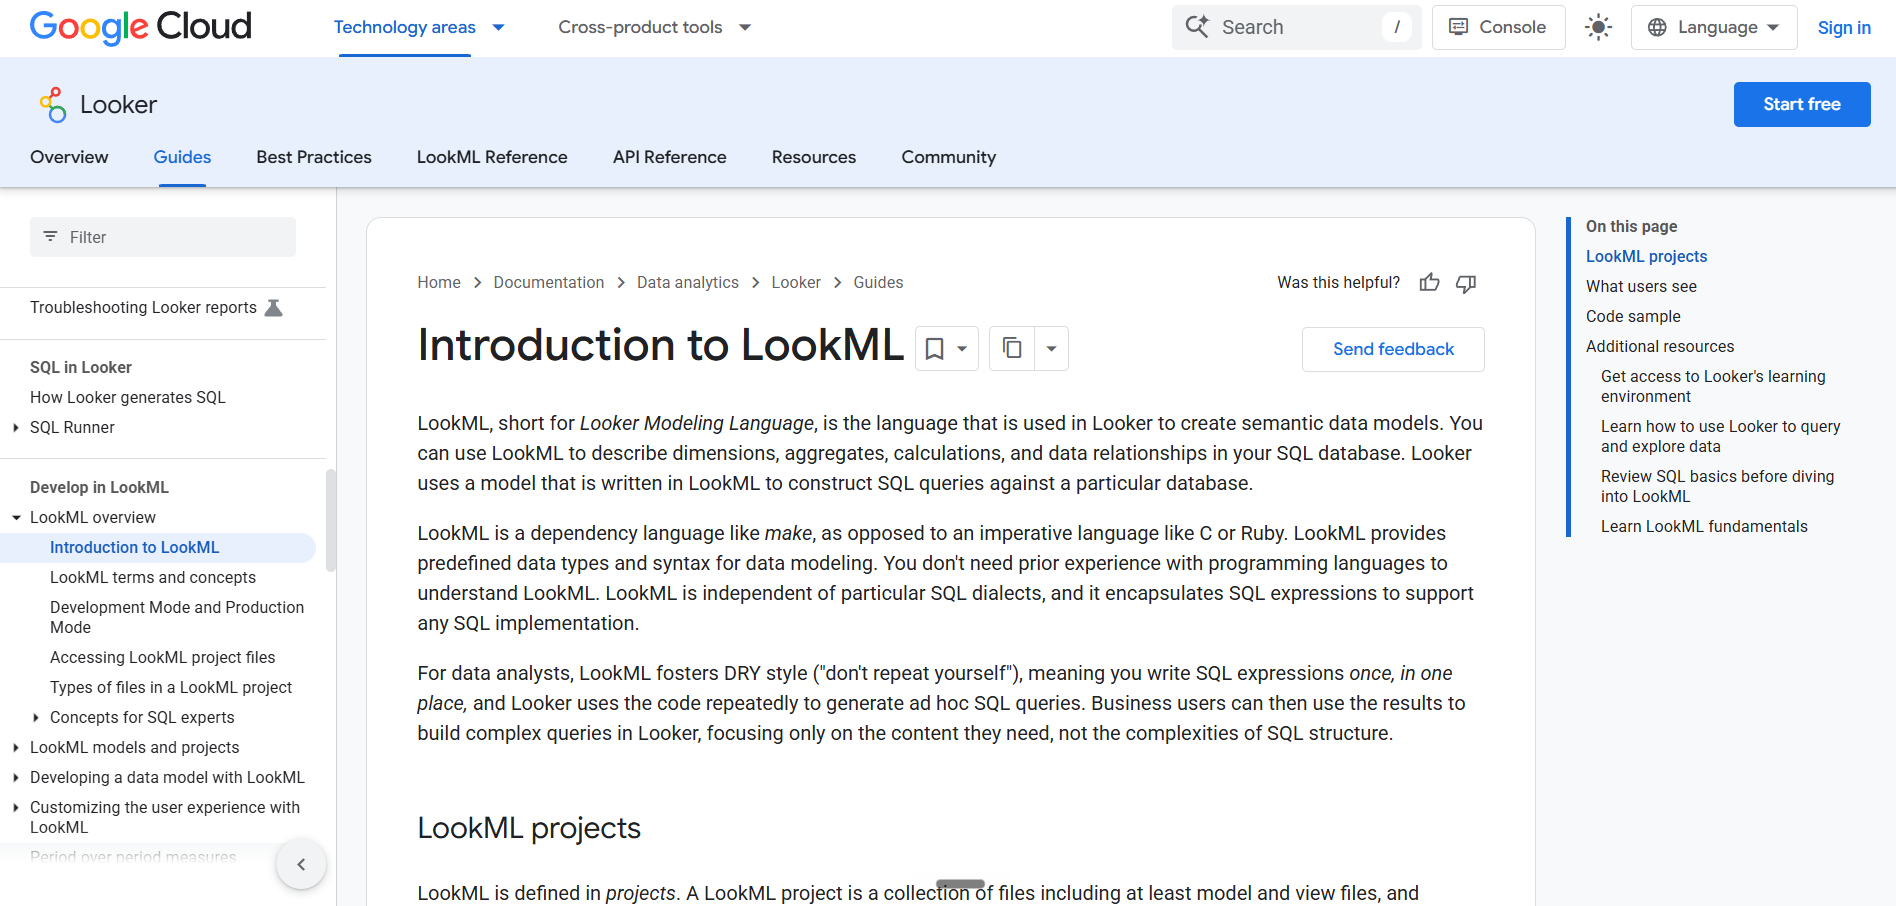Click the search magnifier icon
This screenshot has height=906, width=1896.
coord(1197,27)
